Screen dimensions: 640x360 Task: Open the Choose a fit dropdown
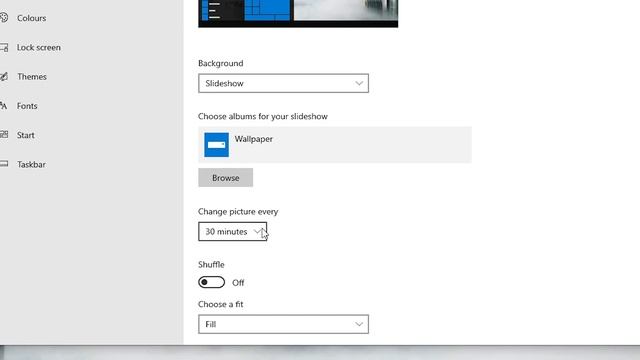tap(283, 324)
